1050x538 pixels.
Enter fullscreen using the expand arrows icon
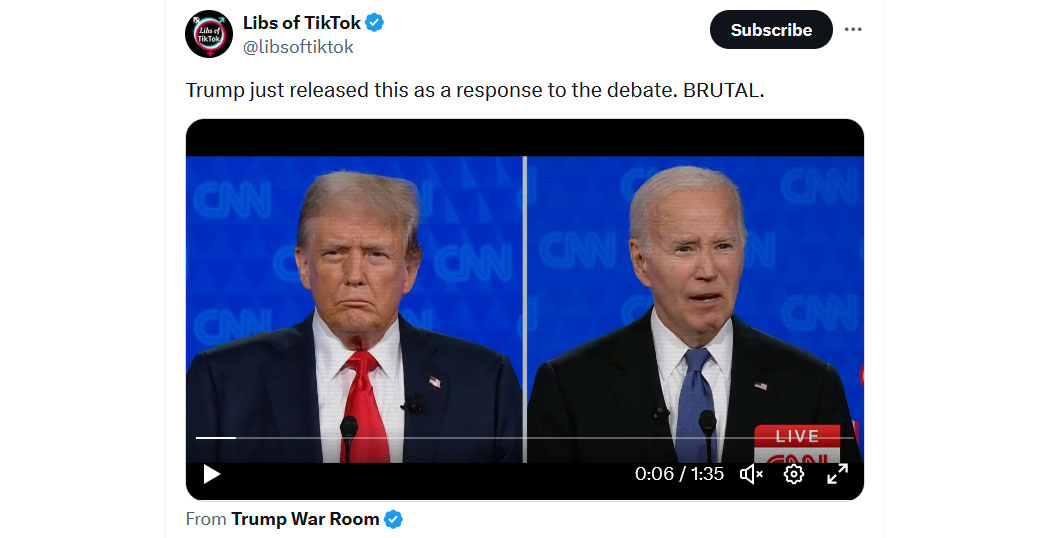(x=837, y=474)
